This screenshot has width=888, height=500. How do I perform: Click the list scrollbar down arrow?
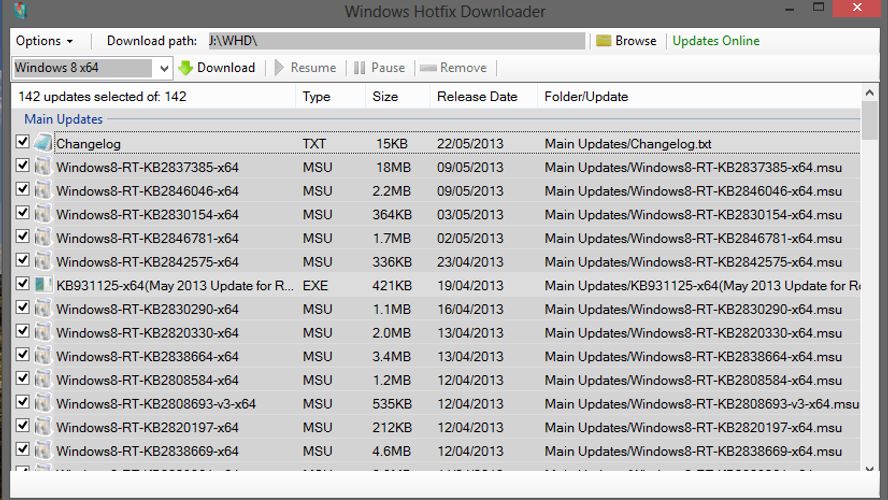point(869,469)
